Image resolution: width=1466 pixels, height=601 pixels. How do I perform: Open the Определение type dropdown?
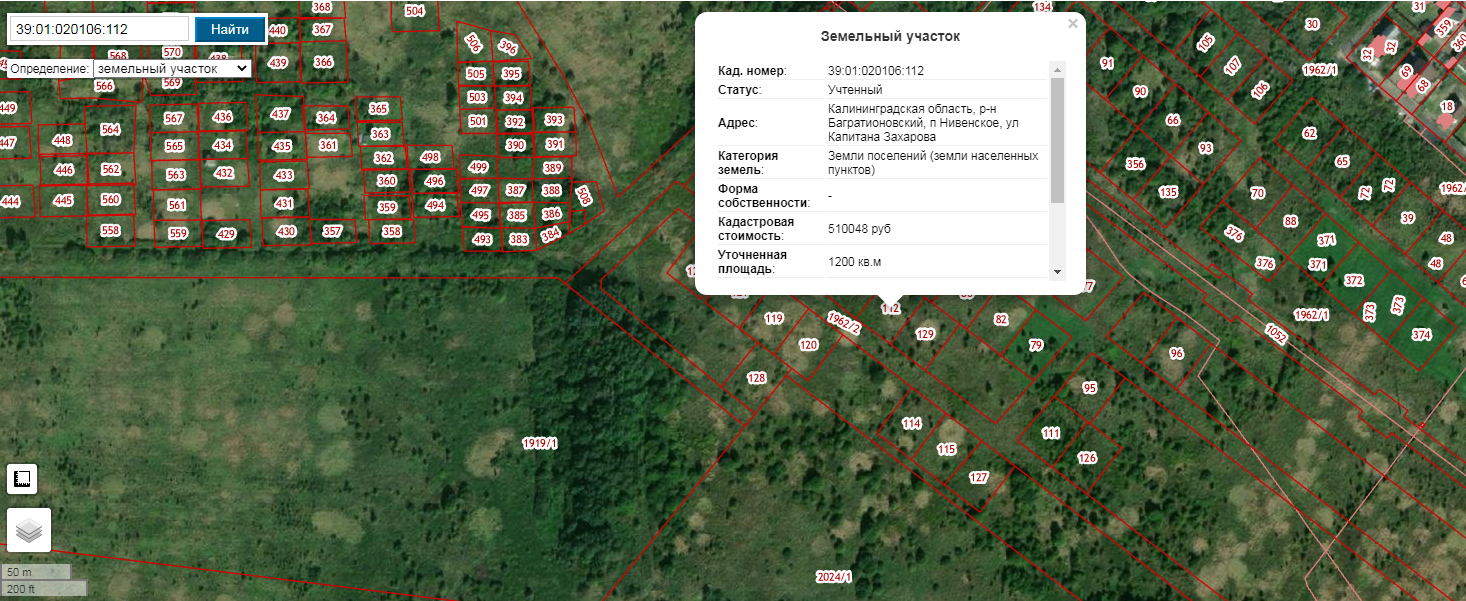(x=172, y=69)
